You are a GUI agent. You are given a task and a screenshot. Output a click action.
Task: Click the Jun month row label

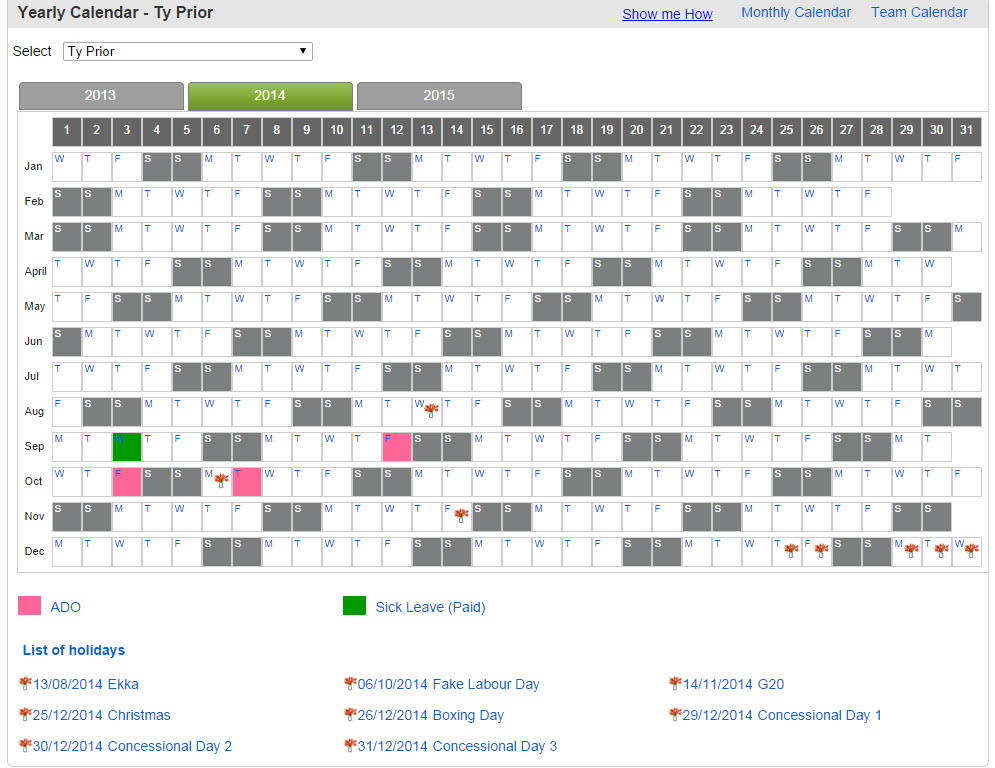pyautogui.click(x=34, y=341)
